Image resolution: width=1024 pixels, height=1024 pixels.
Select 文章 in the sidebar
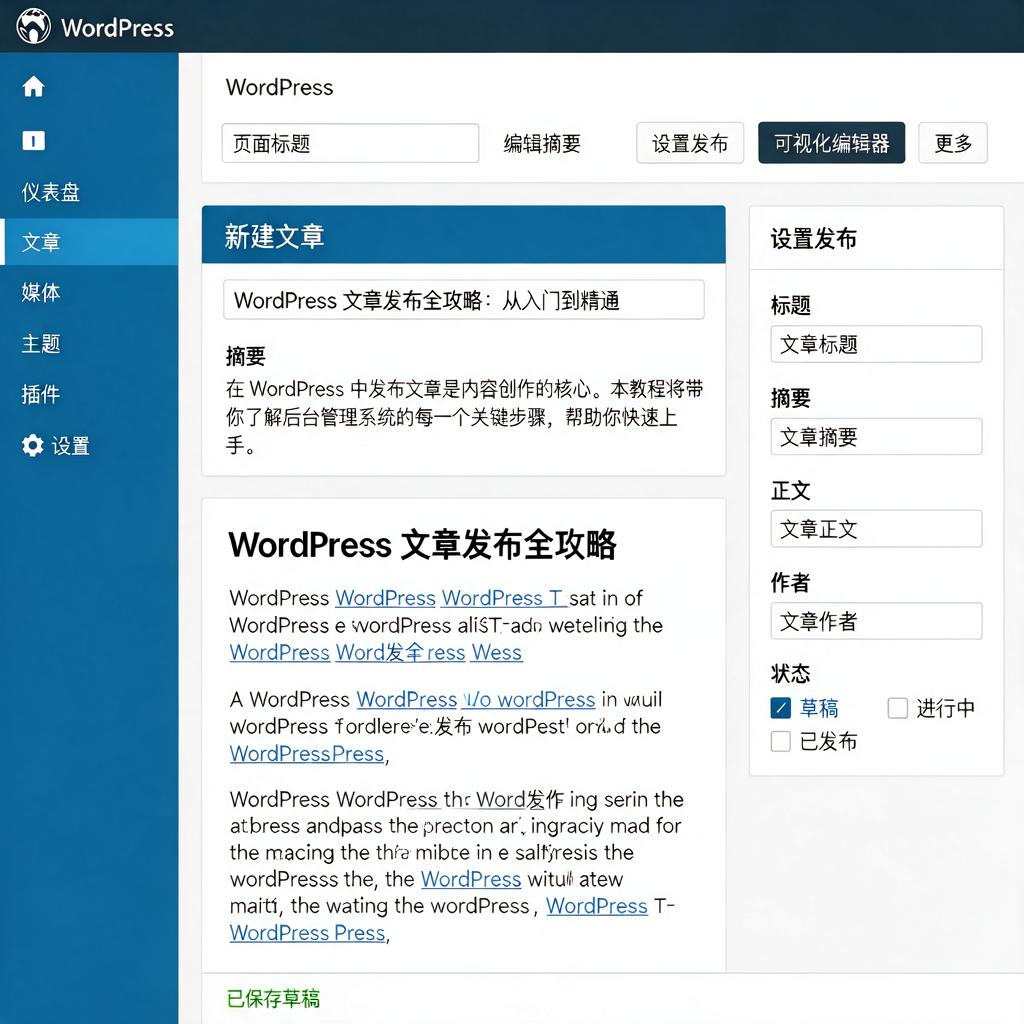click(89, 242)
